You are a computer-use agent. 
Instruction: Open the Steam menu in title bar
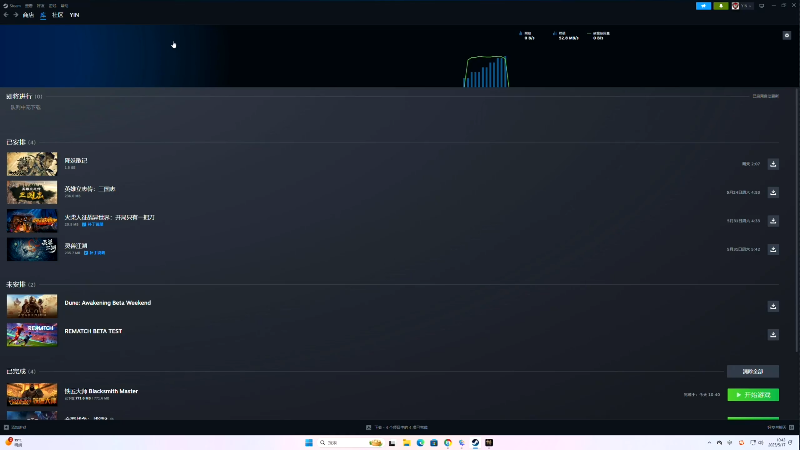(12, 6)
